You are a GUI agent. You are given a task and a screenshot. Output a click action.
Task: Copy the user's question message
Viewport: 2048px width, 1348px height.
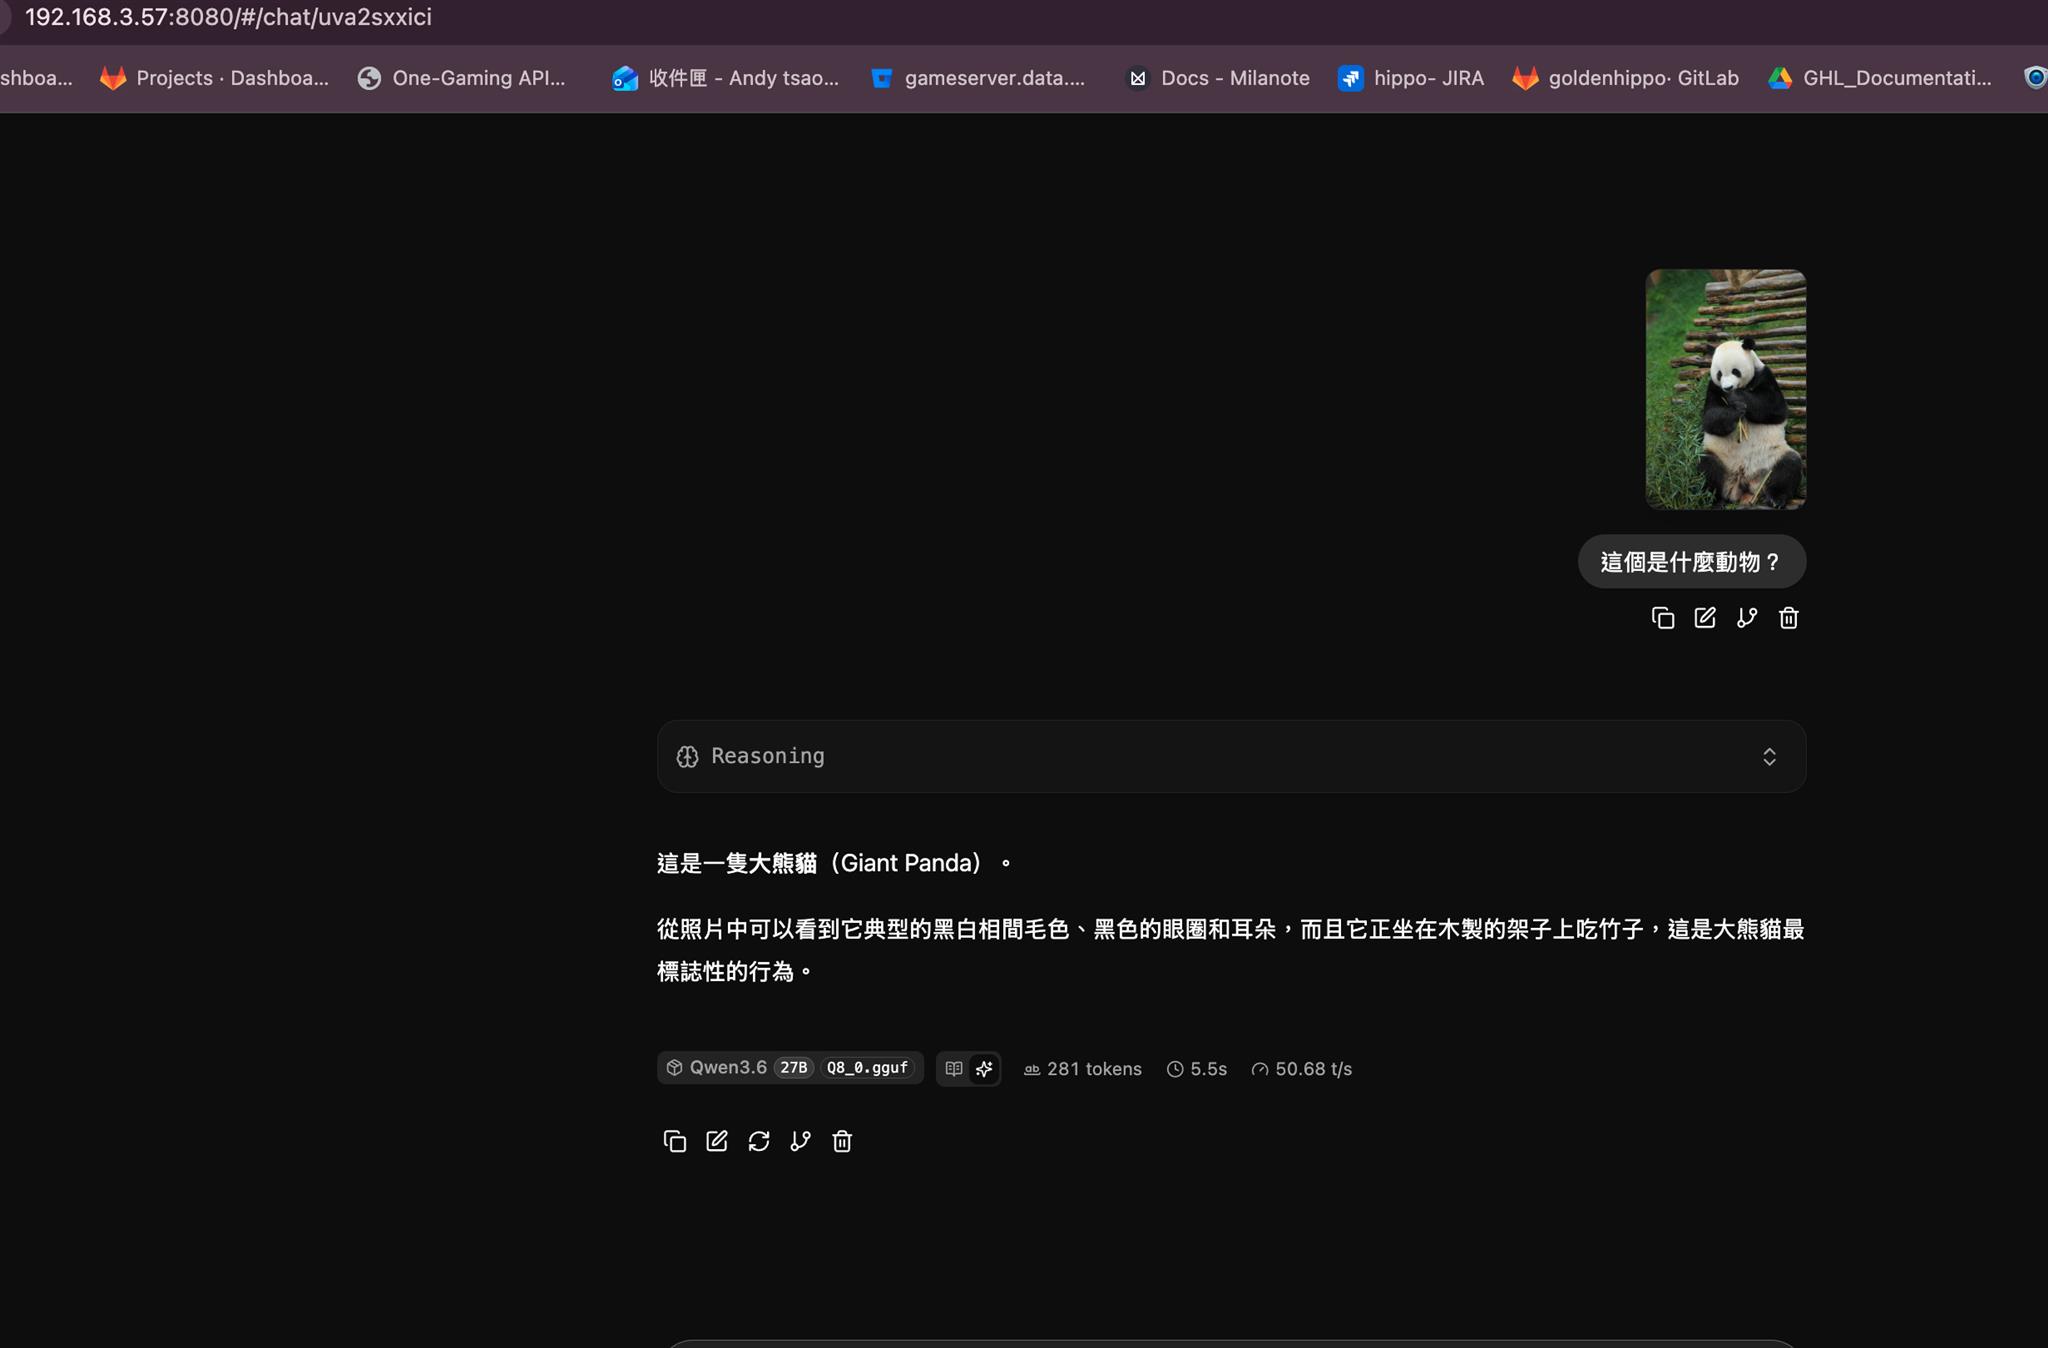[1663, 618]
